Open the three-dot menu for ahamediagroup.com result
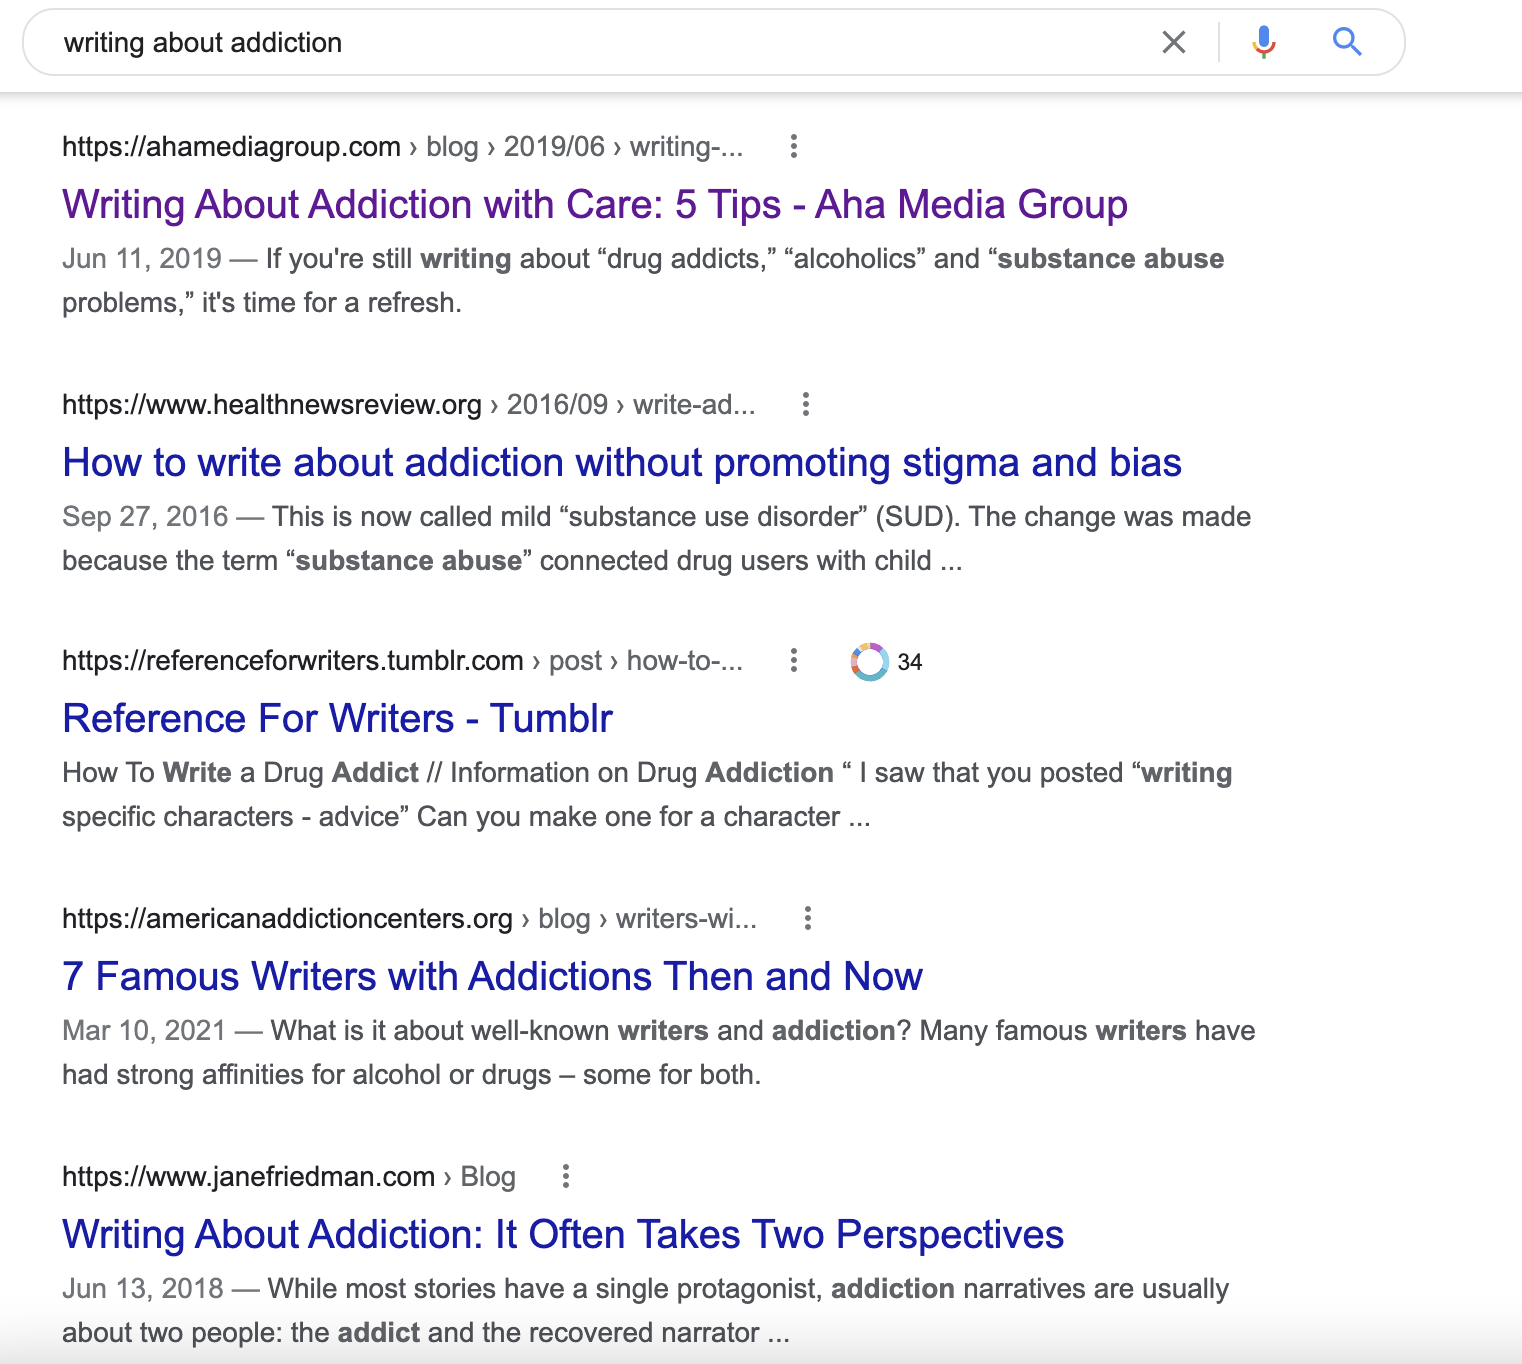The height and width of the screenshot is (1364, 1522). tap(794, 147)
